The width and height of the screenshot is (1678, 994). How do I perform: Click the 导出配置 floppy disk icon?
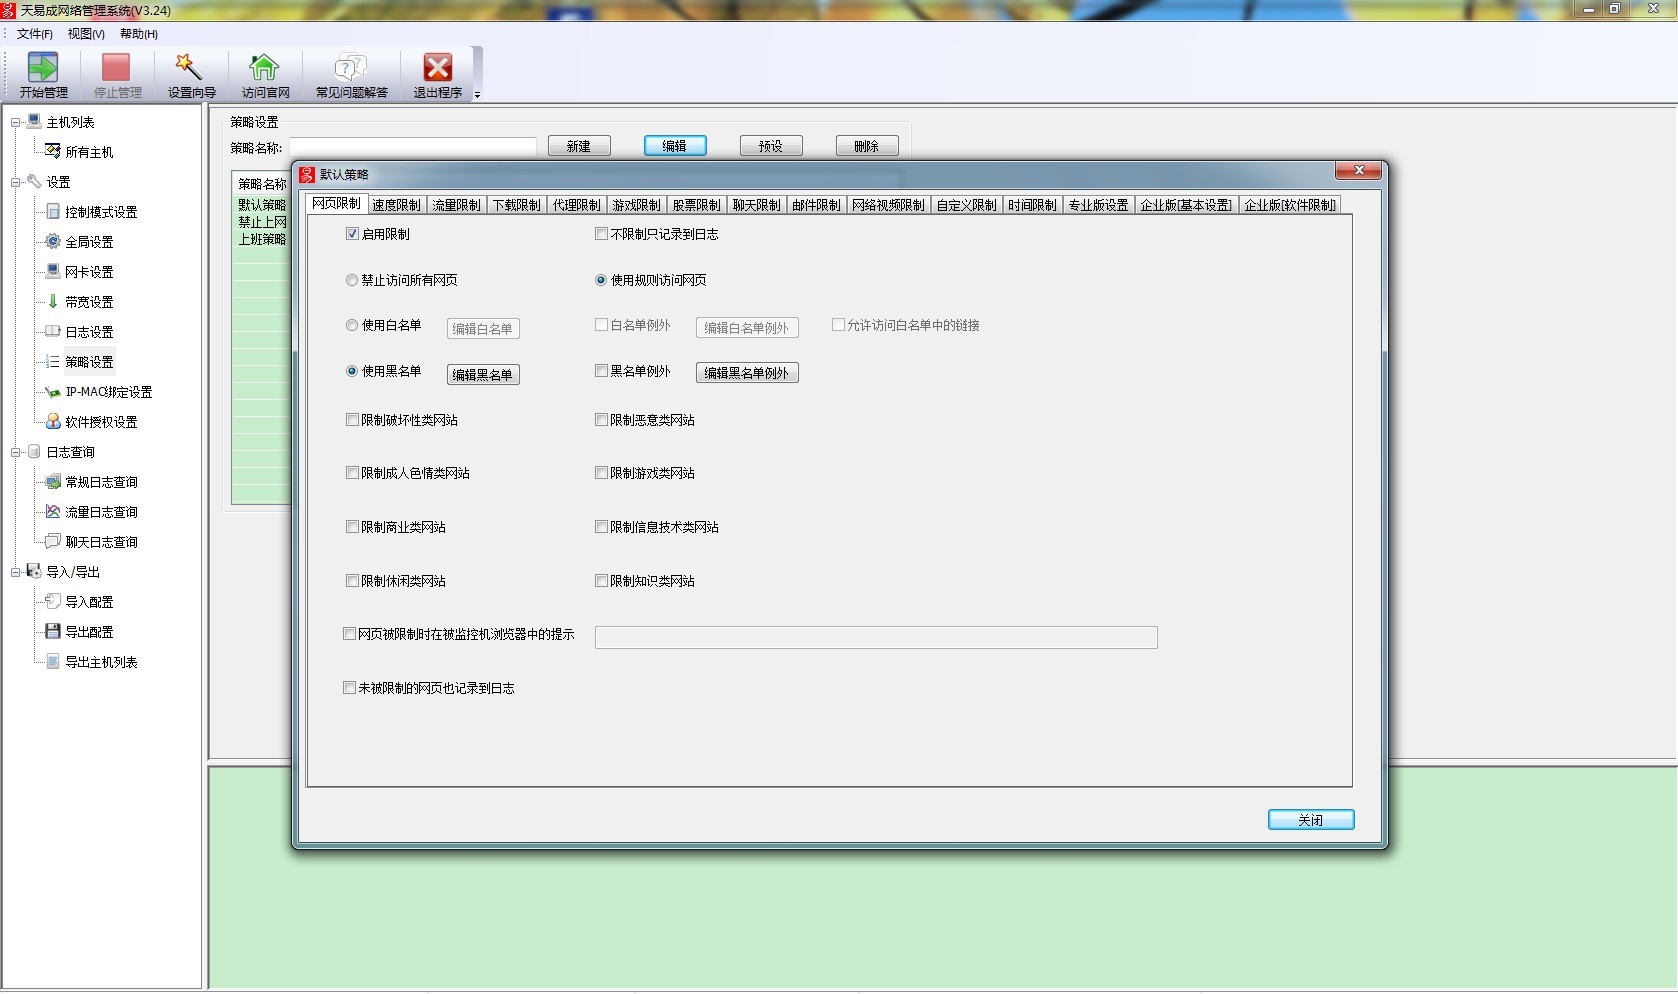pyautogui.click(x=53, y=631)
